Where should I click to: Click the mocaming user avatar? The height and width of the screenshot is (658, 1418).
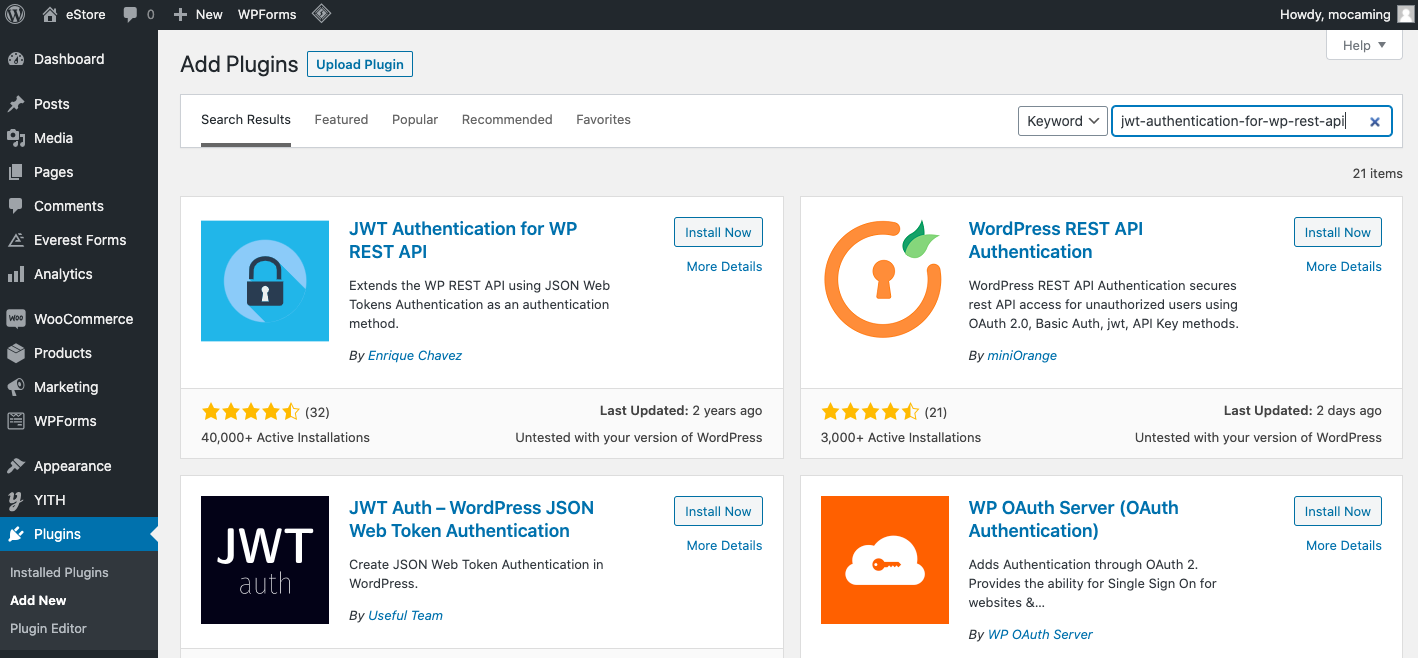[1406, 14]
